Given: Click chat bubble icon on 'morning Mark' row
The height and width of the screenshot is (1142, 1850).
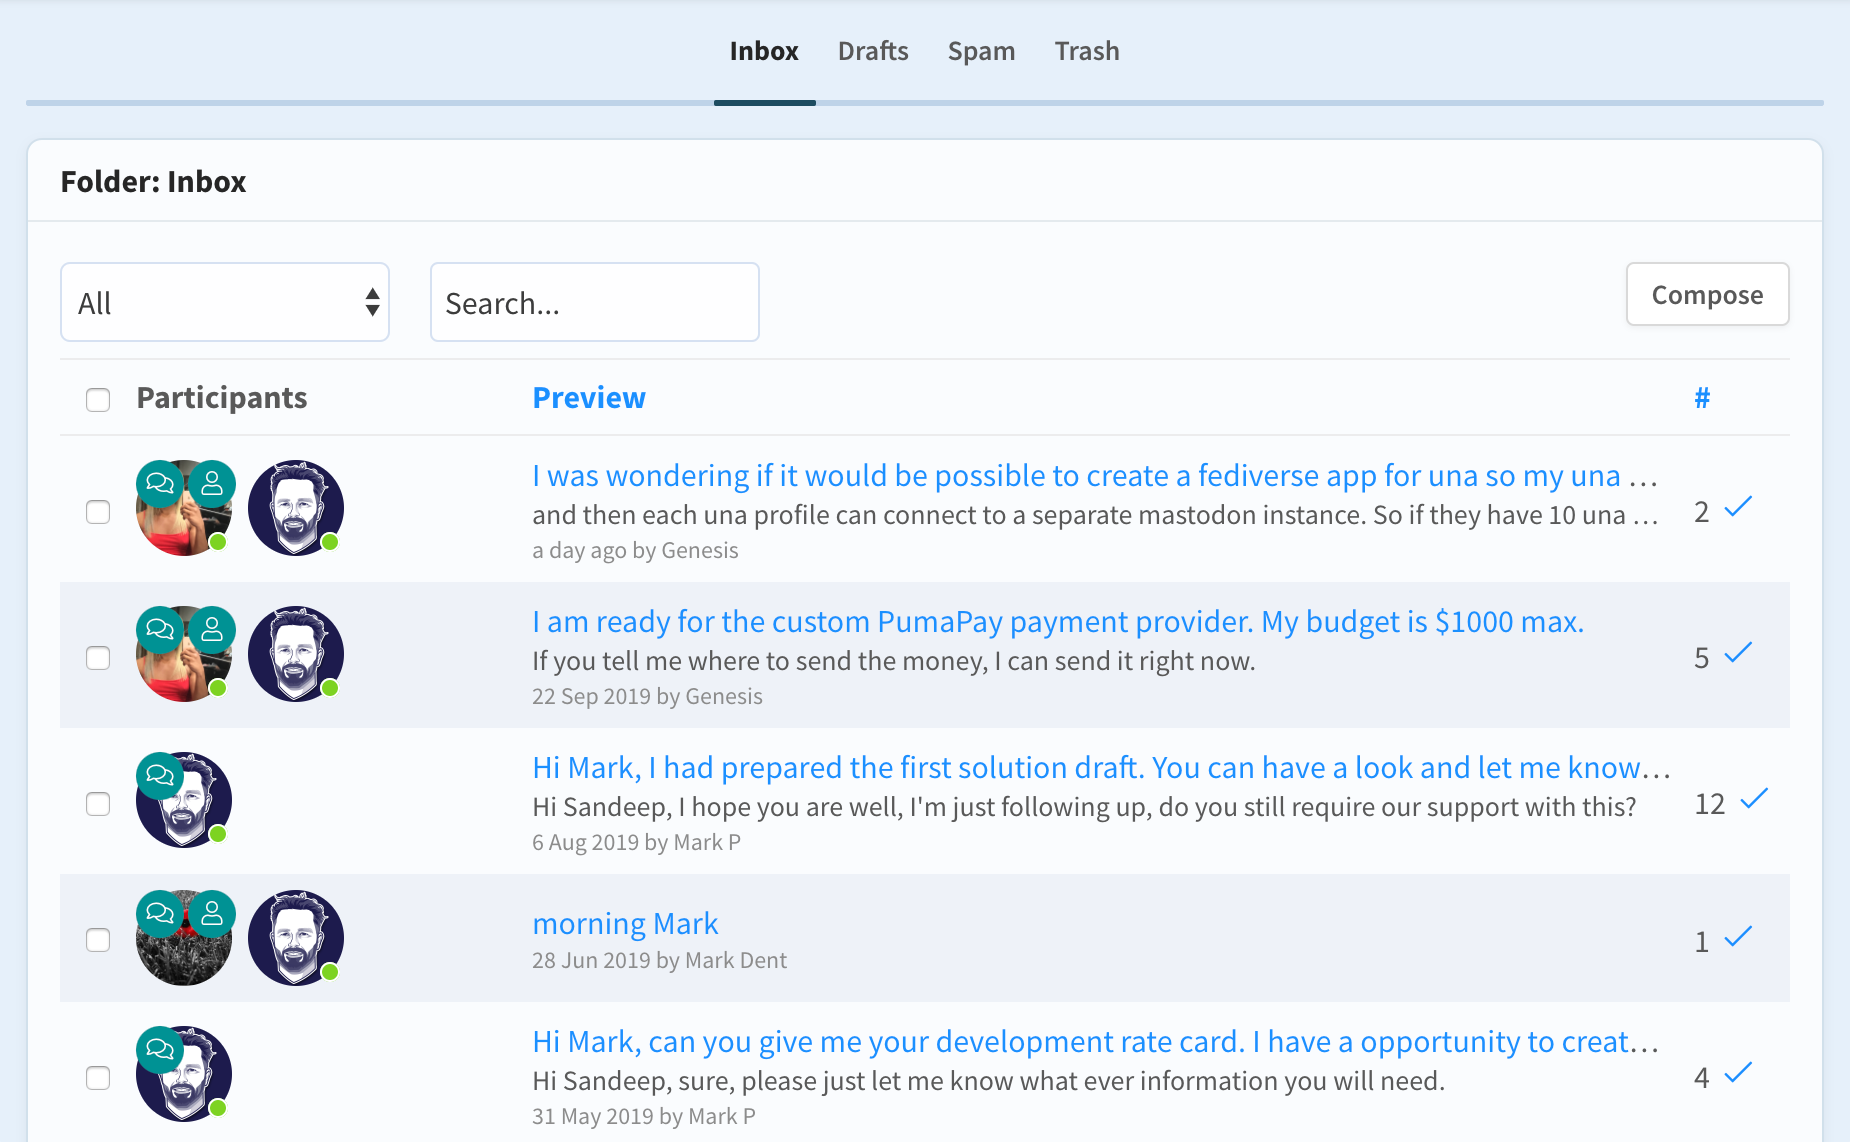Looking at the screenshot, I should [160, 913].
